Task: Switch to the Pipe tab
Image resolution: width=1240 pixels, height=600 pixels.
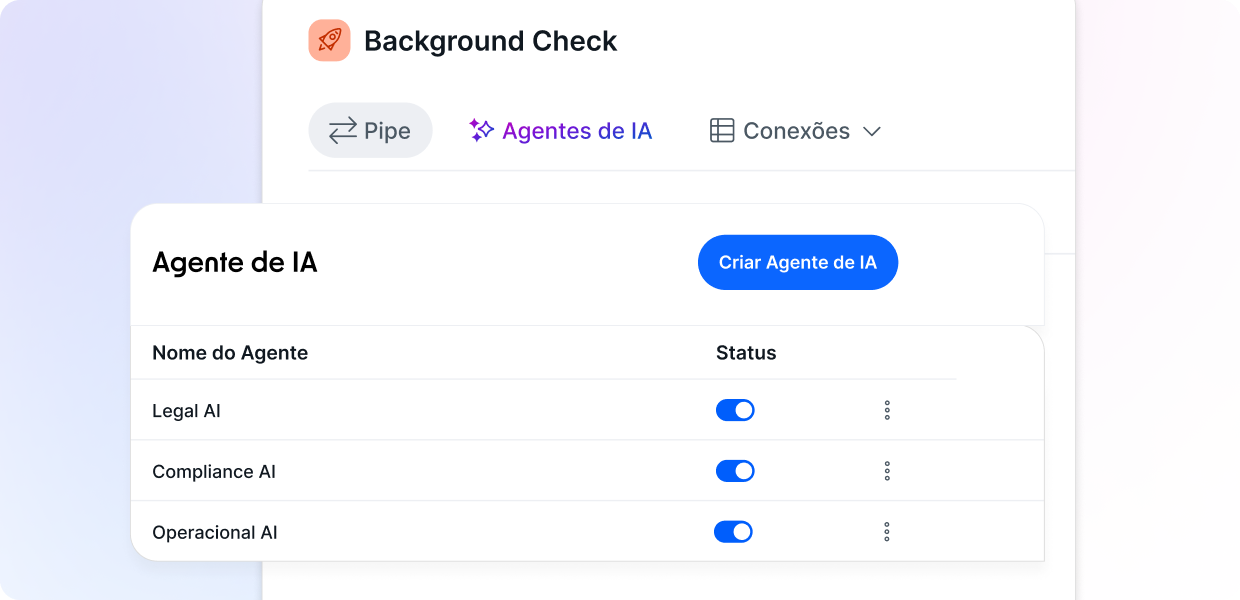Action: click(387, 131)
